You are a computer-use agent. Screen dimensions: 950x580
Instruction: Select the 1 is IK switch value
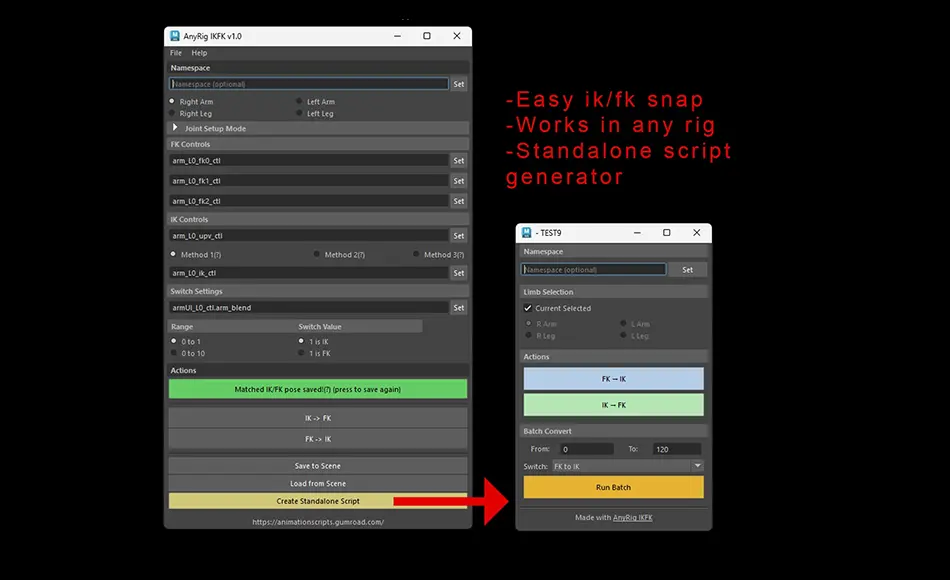pos(301,341)
